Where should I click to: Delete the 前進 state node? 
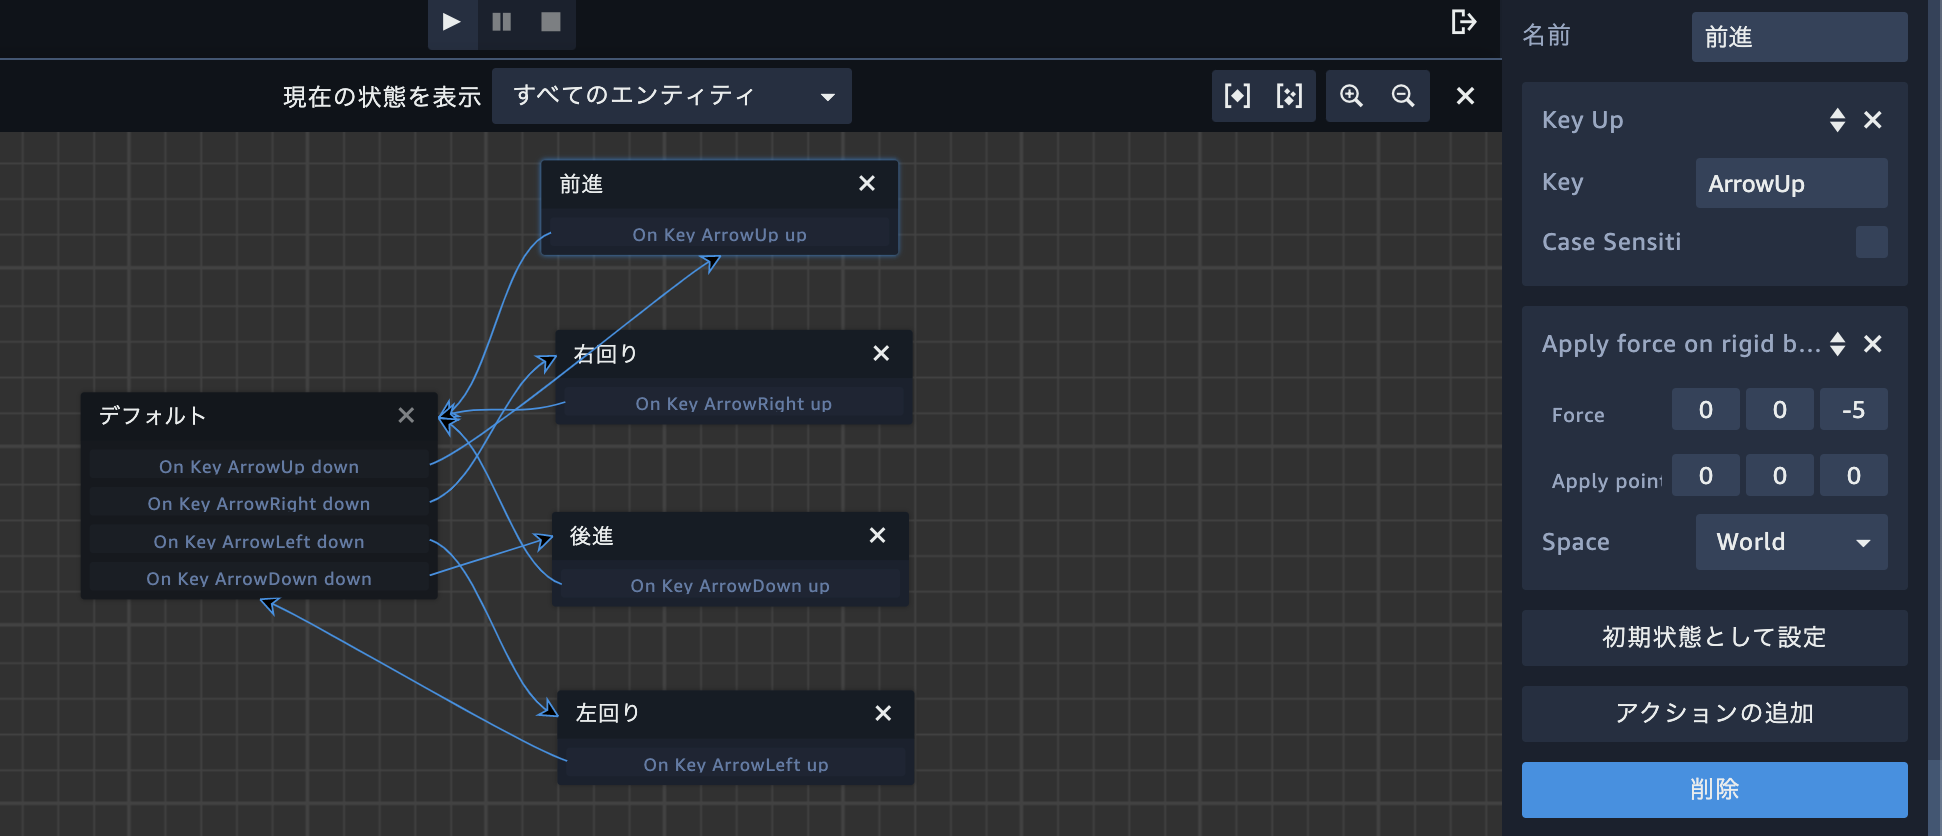click(867, 183)
